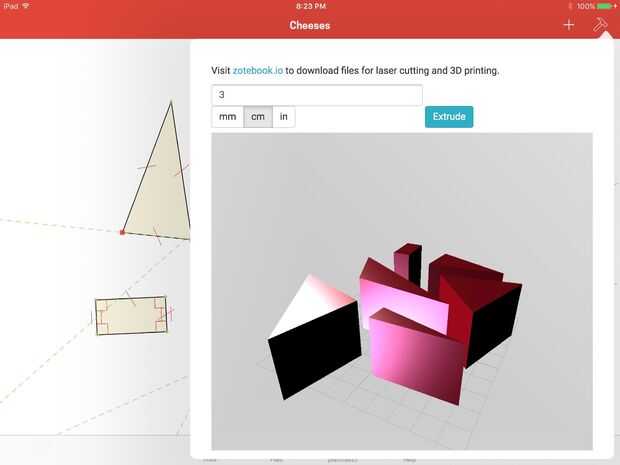The height and width of the screenshot is (465, 620).
Task: Select the rectangle shape on canvas
Action: pyautogui.click(x=131, y=316)
